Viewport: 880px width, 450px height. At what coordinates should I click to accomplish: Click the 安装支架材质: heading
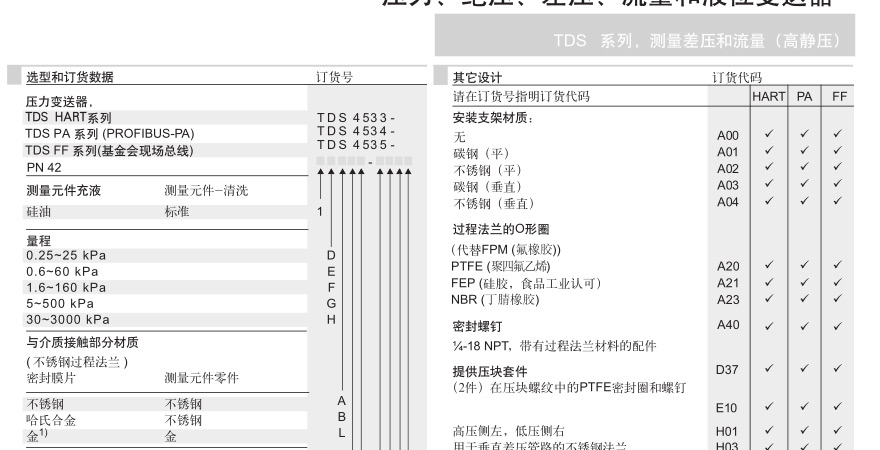coord(493,118)
